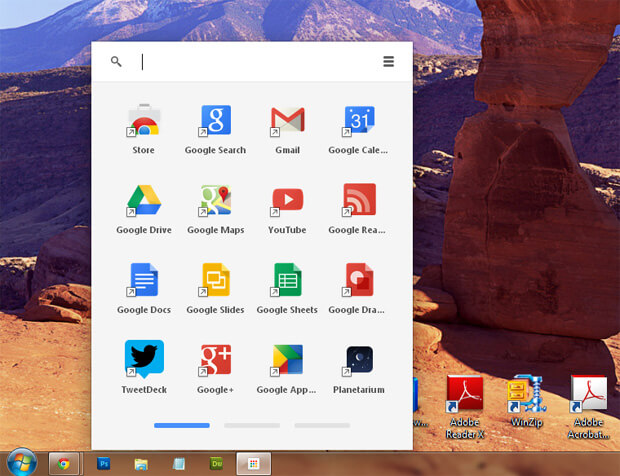
Task: Launch the Google Drawings app
Action: pyautogui.click(x=359, y=280)
